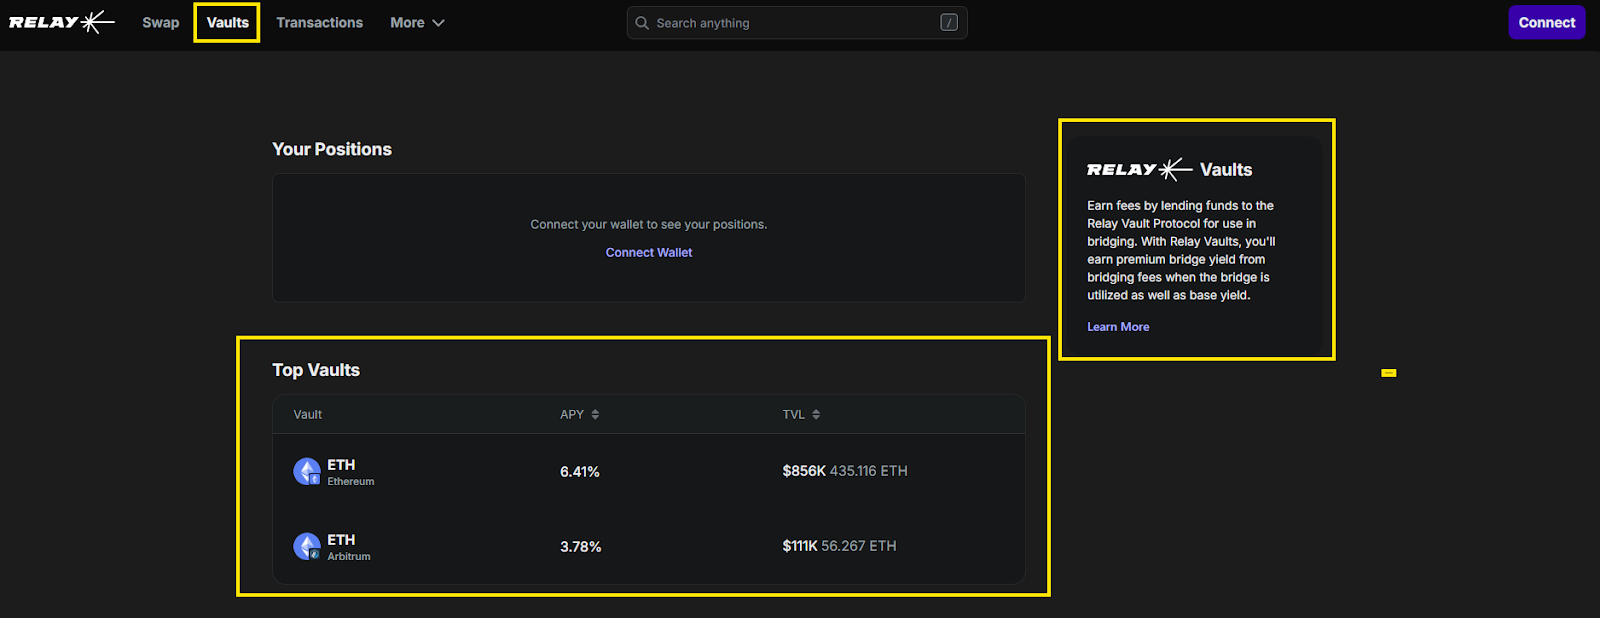This screenshot has width=1600, height=618.
Task: Click the Ethereum network label under ETH
Action: pyautogui.click(x=351, y=482)
